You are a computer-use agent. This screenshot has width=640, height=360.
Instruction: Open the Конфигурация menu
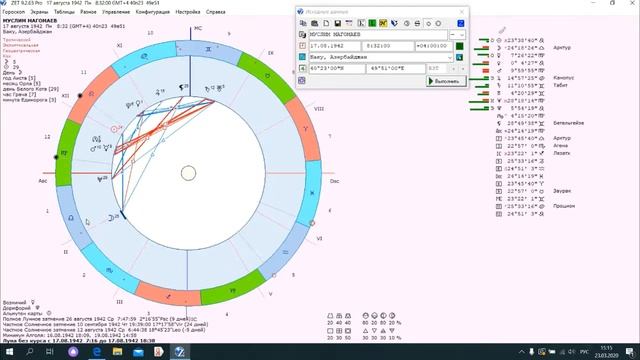(x=153, y=12)
